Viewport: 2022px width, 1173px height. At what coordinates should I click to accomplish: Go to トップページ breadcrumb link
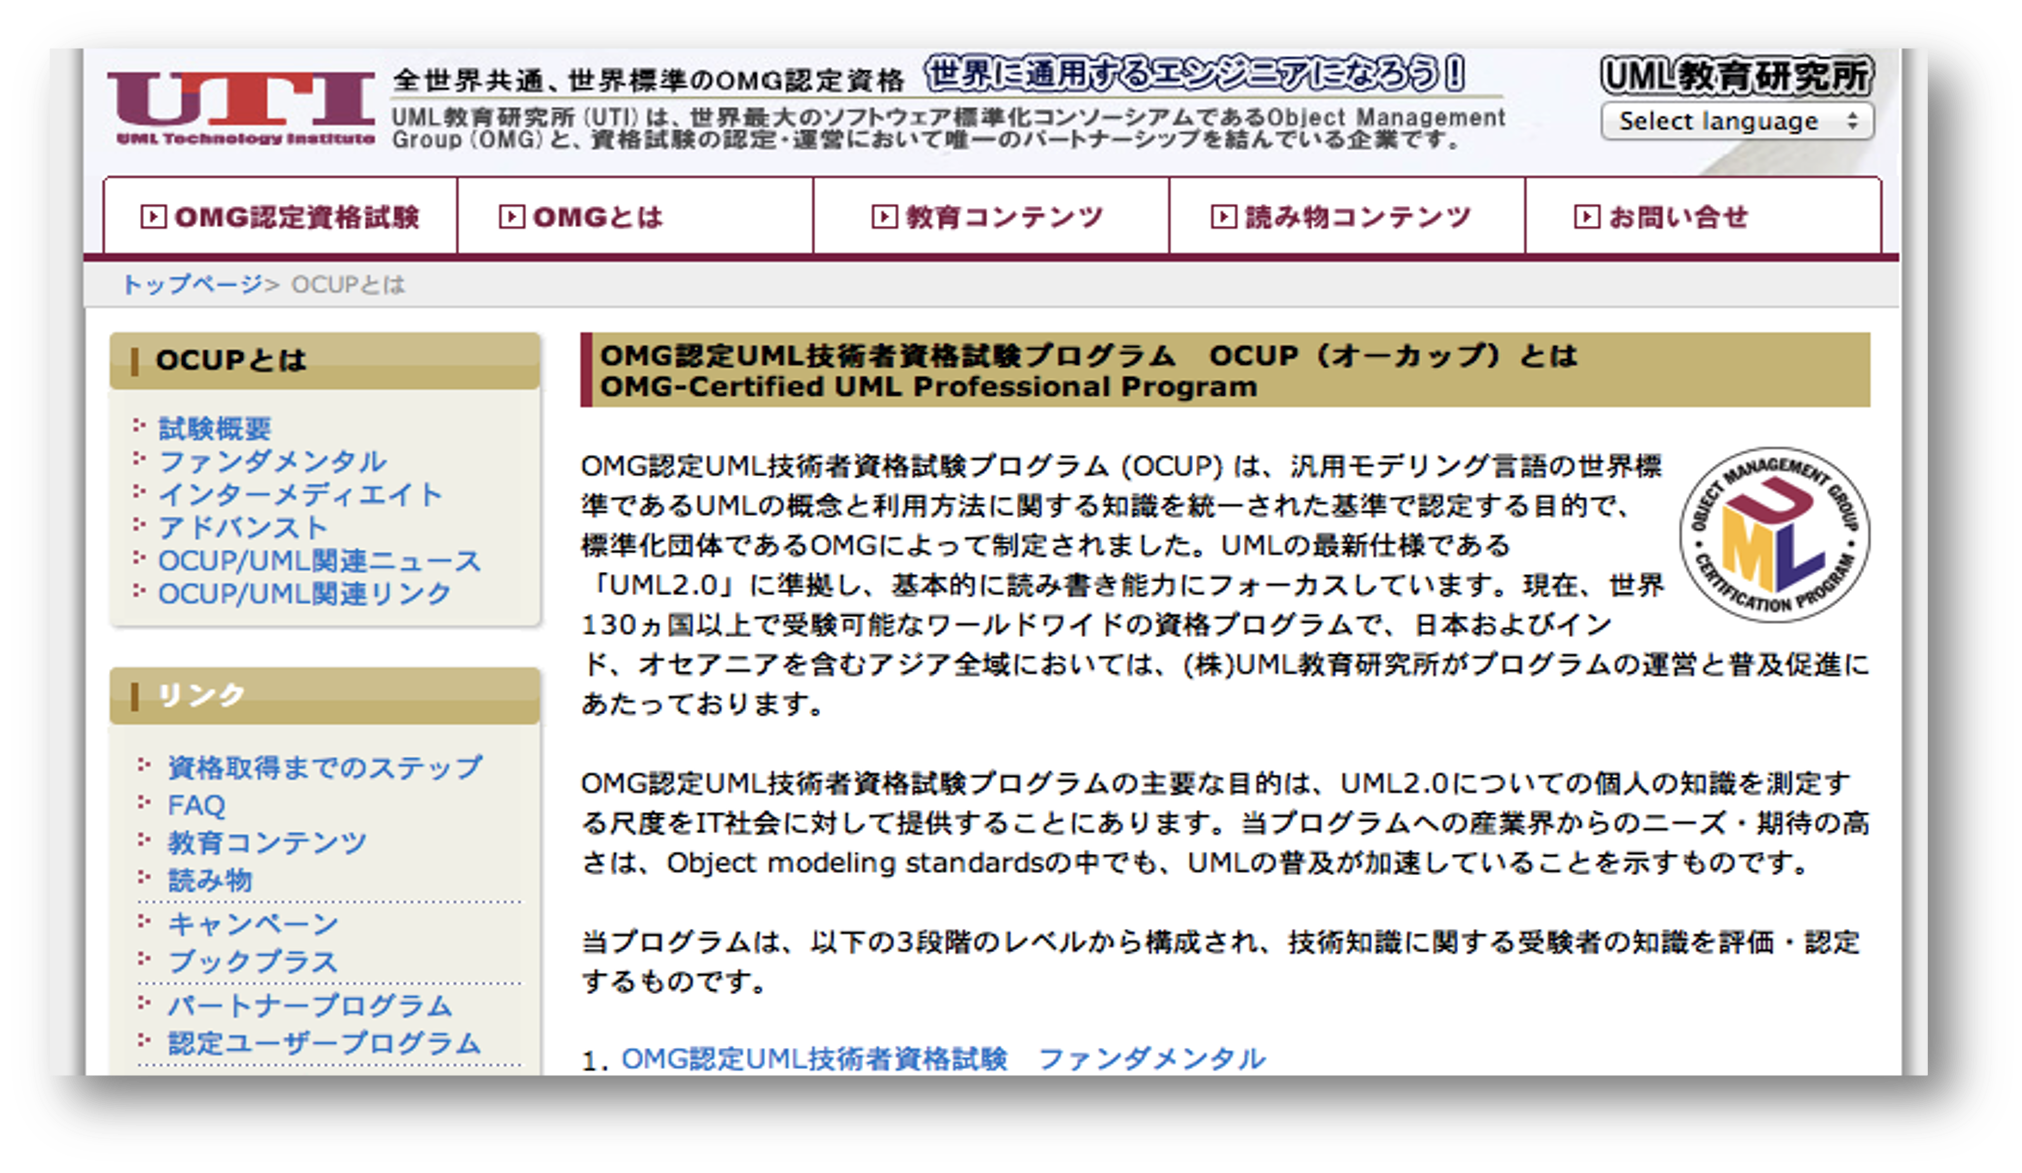click(193, 285)
